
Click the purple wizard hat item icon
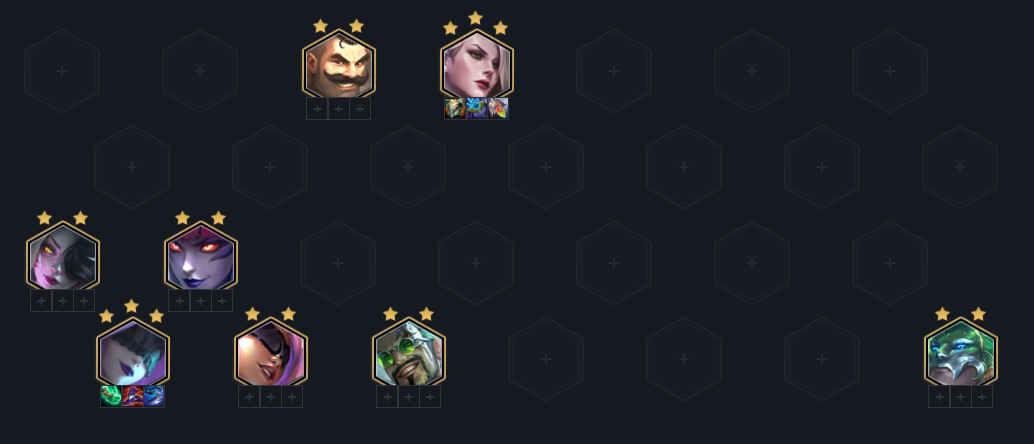click(x=133, y=396)
